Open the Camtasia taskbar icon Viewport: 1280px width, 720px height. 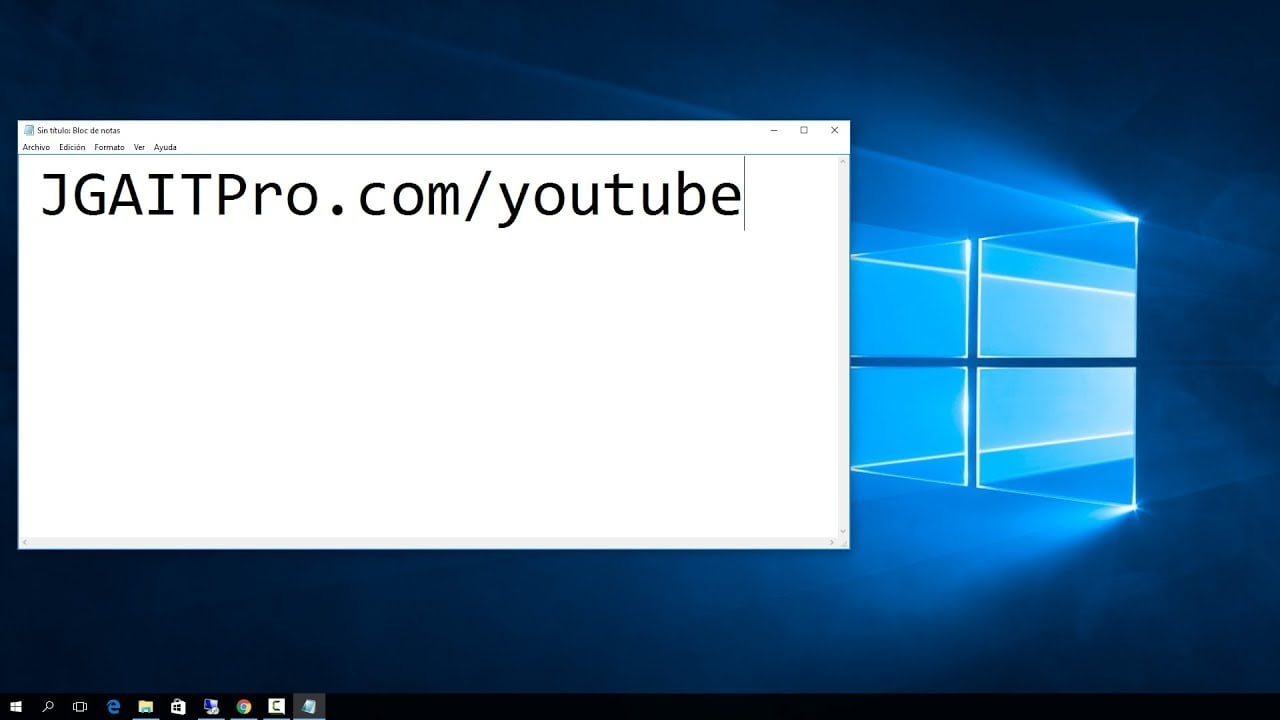coord(276,707)
